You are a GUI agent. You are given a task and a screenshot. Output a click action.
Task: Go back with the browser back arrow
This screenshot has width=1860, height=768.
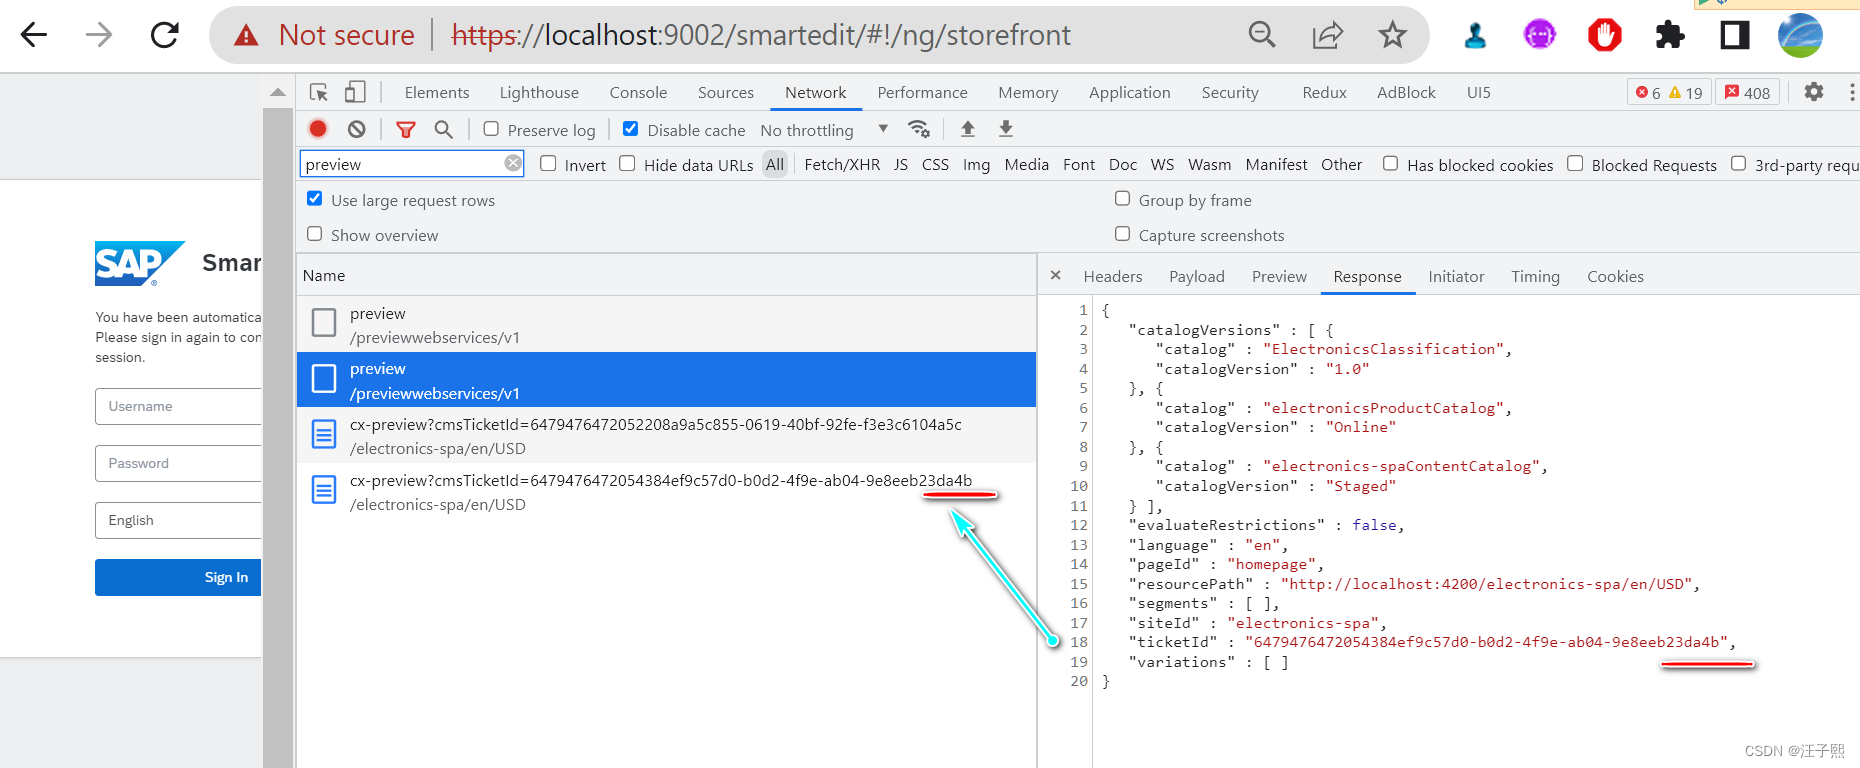34,35
